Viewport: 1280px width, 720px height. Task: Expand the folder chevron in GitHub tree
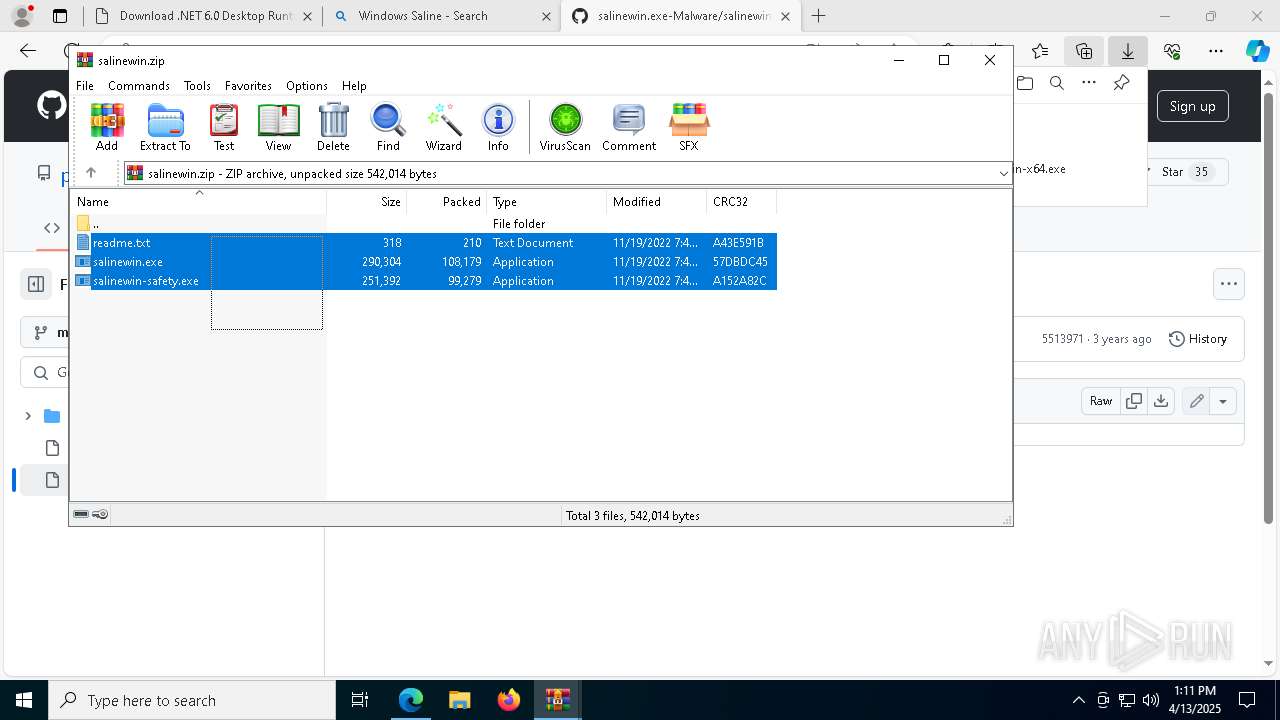(x=28, y=416)
